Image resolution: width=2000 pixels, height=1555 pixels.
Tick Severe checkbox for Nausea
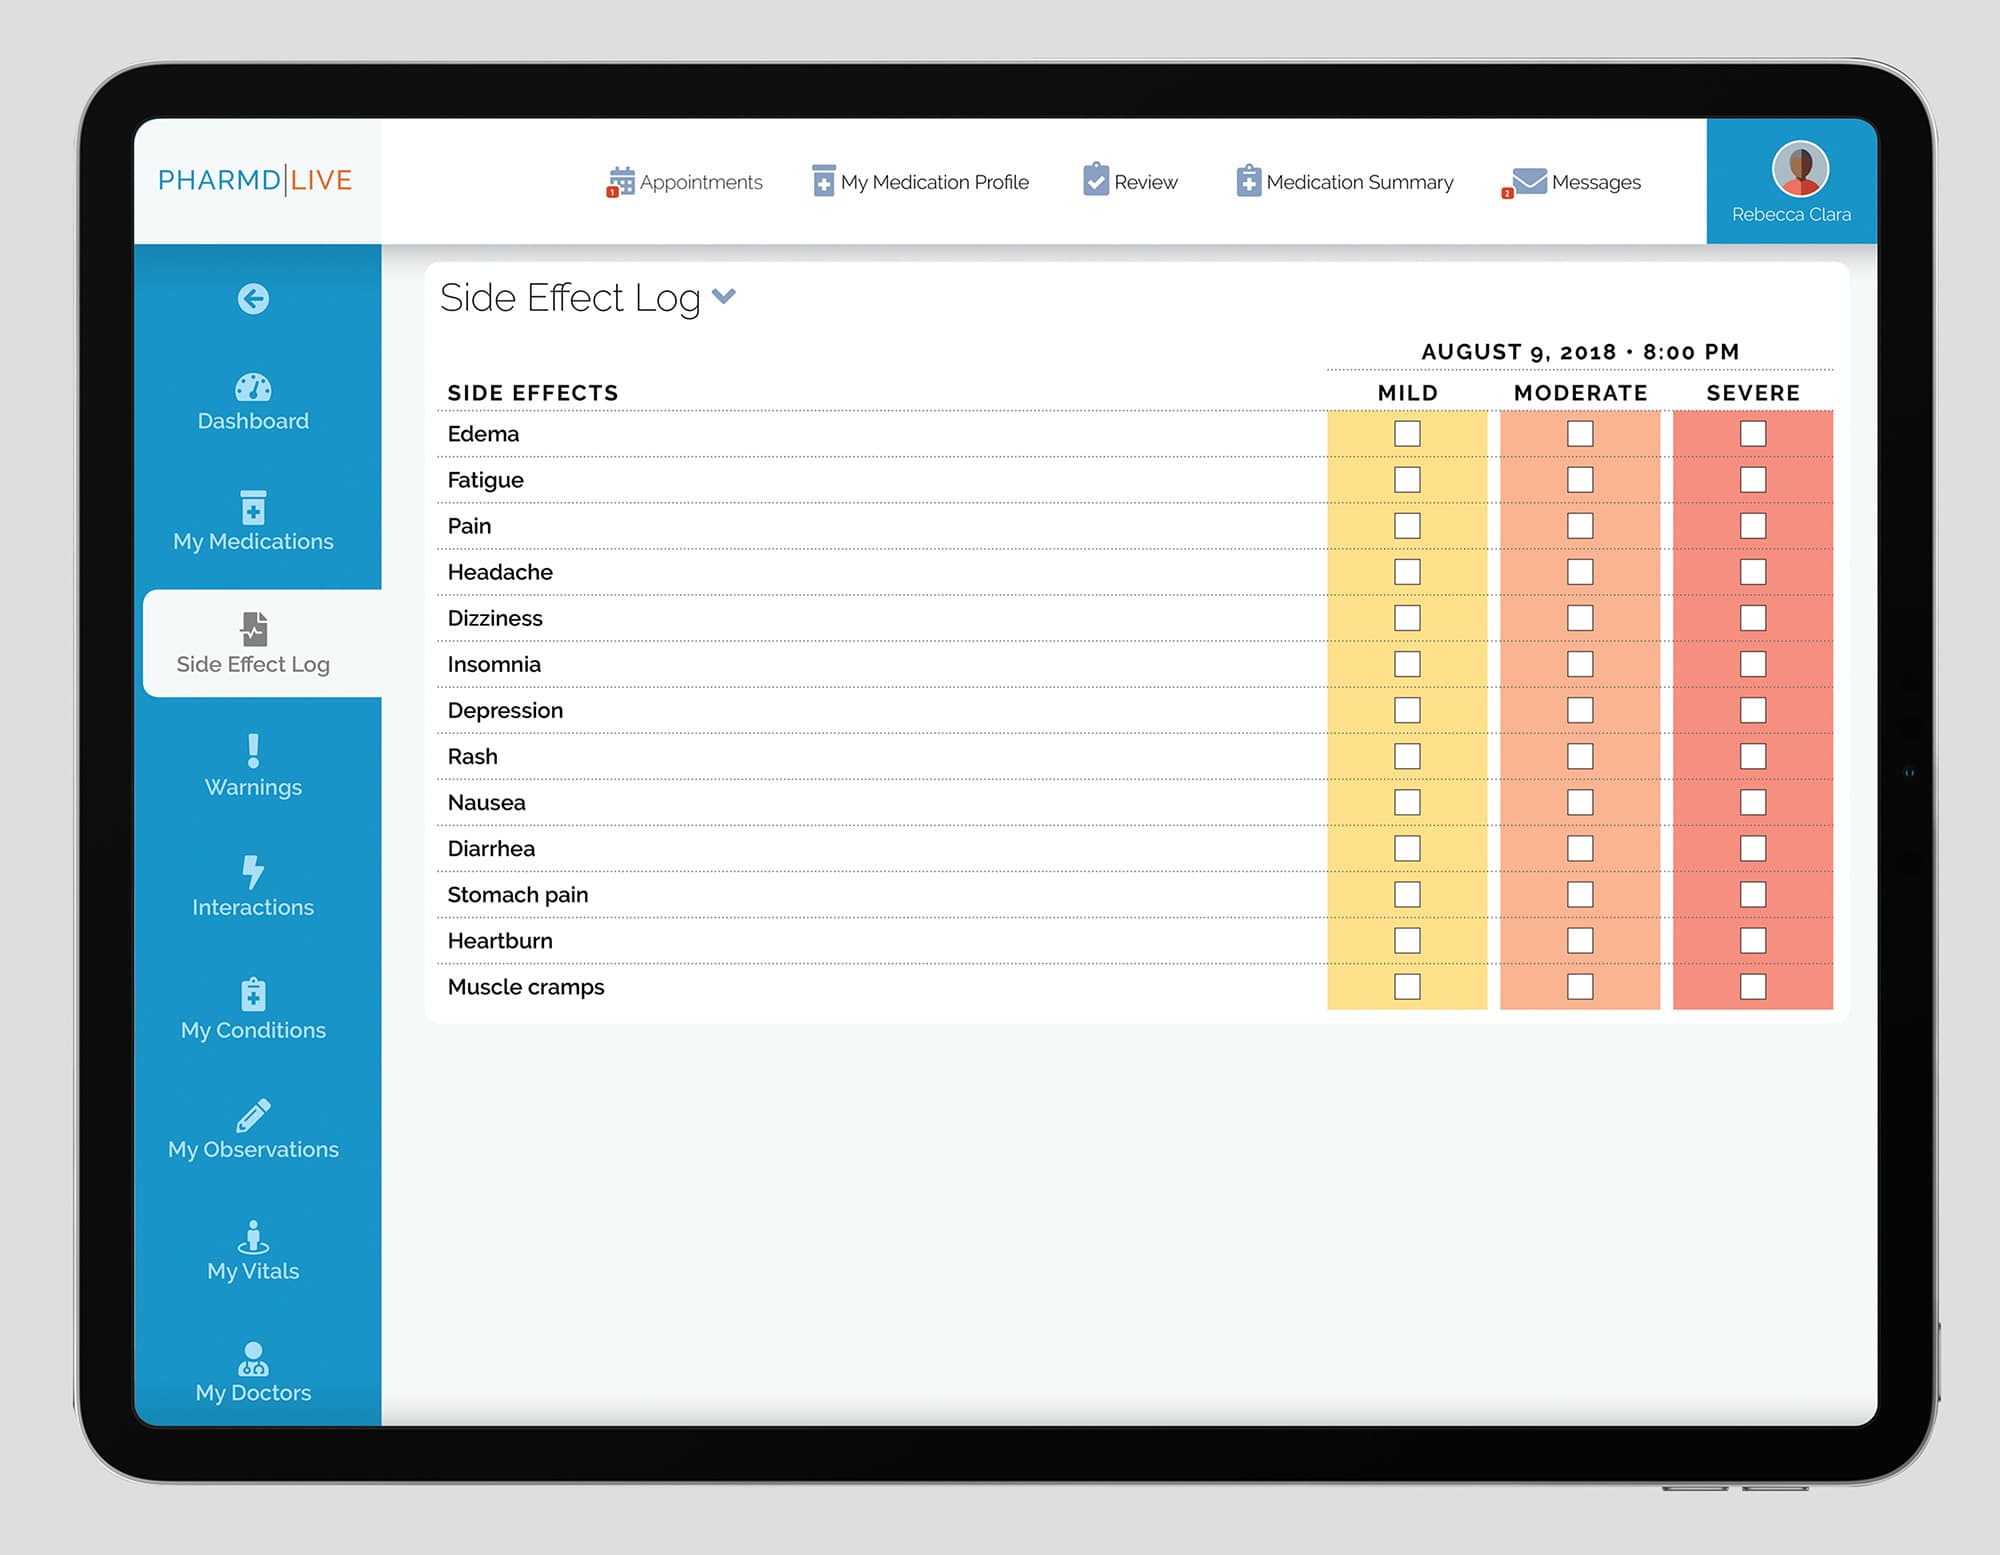click(x=1752, y=802)
